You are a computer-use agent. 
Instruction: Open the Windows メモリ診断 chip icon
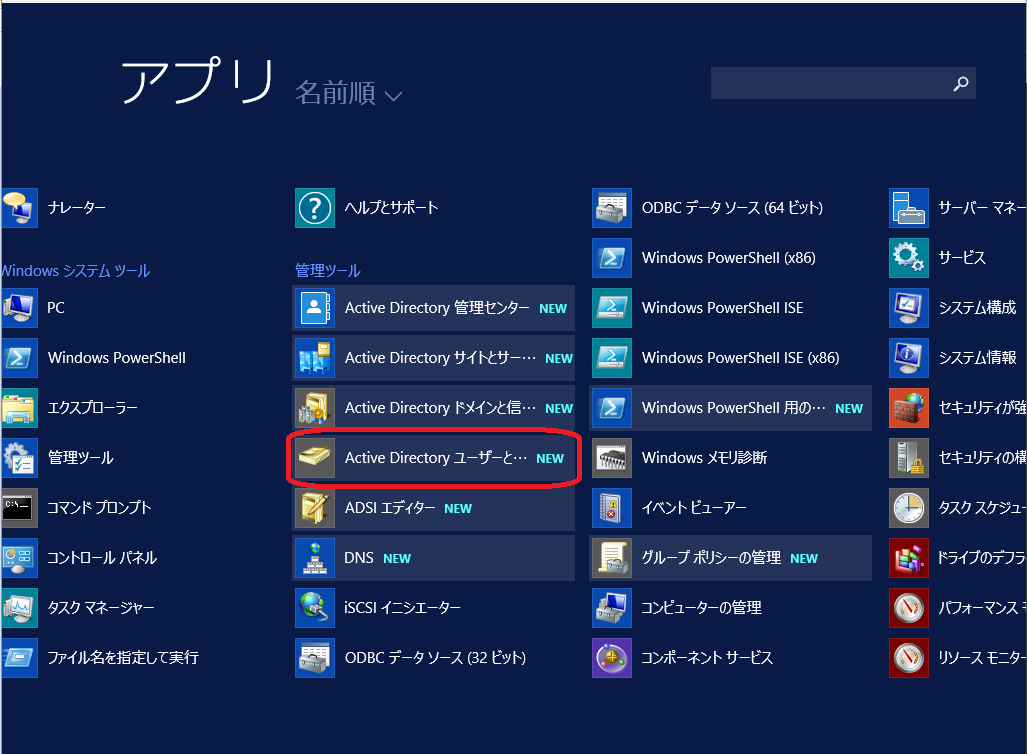pos(612,458)
